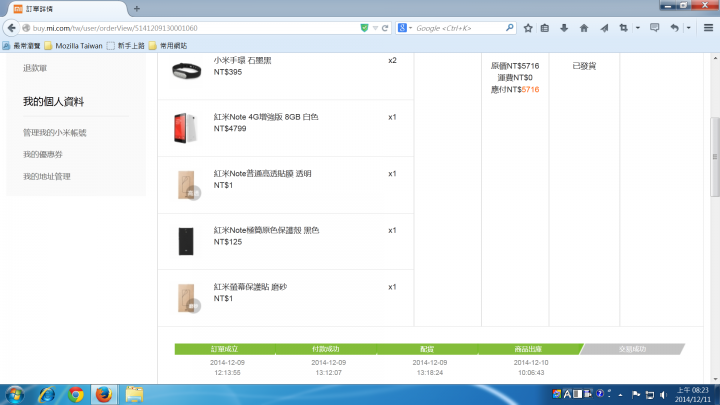The height and width of the screenshot is (405, 720).
Task: Open Google search engine selector dropdown
Action: pyautogui.click(x=404, y=28)
